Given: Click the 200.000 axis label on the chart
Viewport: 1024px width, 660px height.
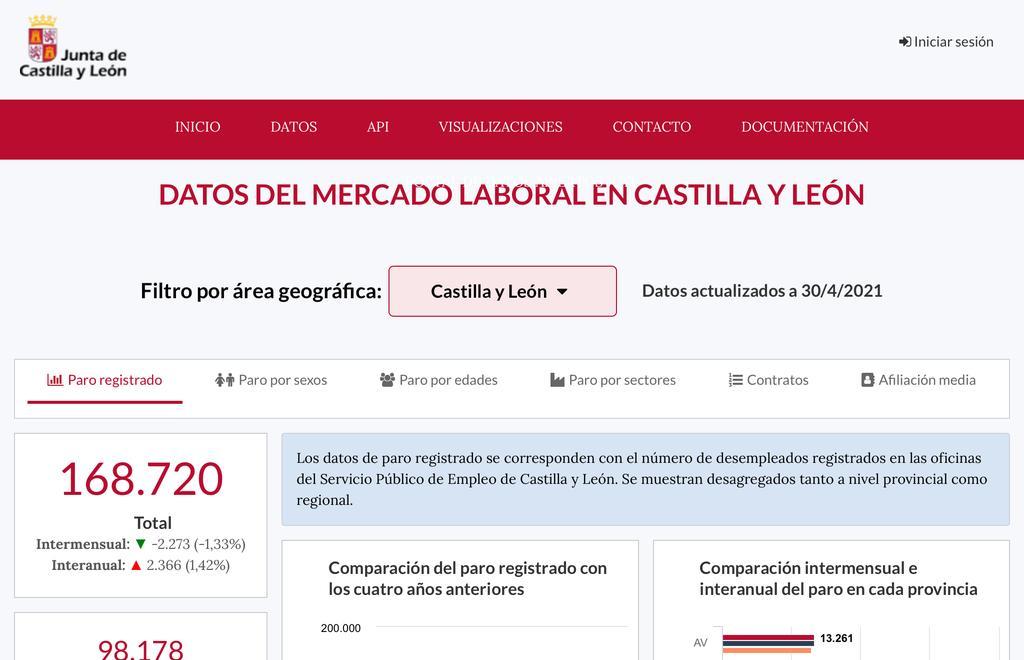Looking at the screenshot, I should 341,628.
